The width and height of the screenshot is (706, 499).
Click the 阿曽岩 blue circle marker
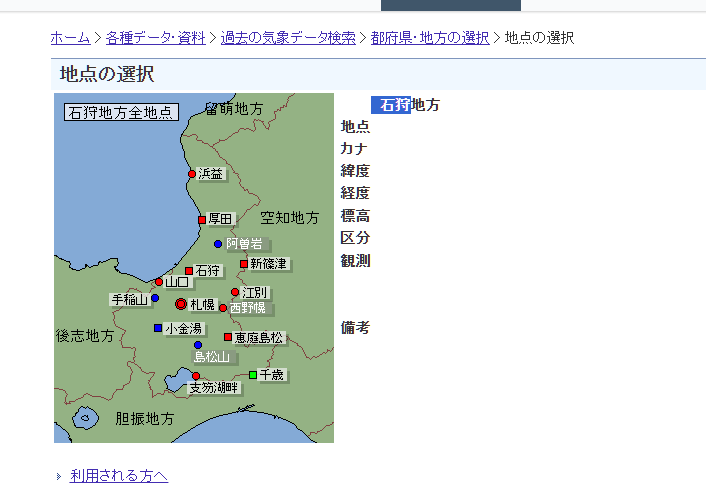coord(218,244)
